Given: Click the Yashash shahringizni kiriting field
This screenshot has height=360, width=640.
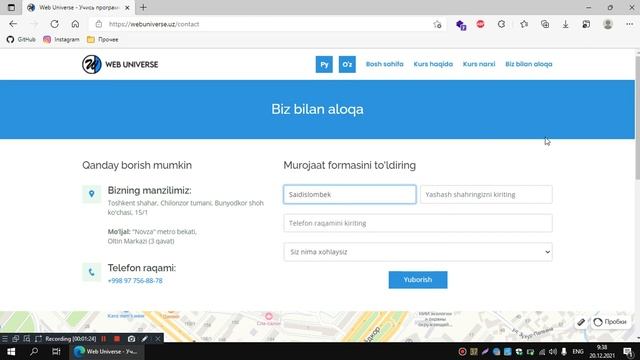Looking at the screenshot, I should tap(486, 194).
